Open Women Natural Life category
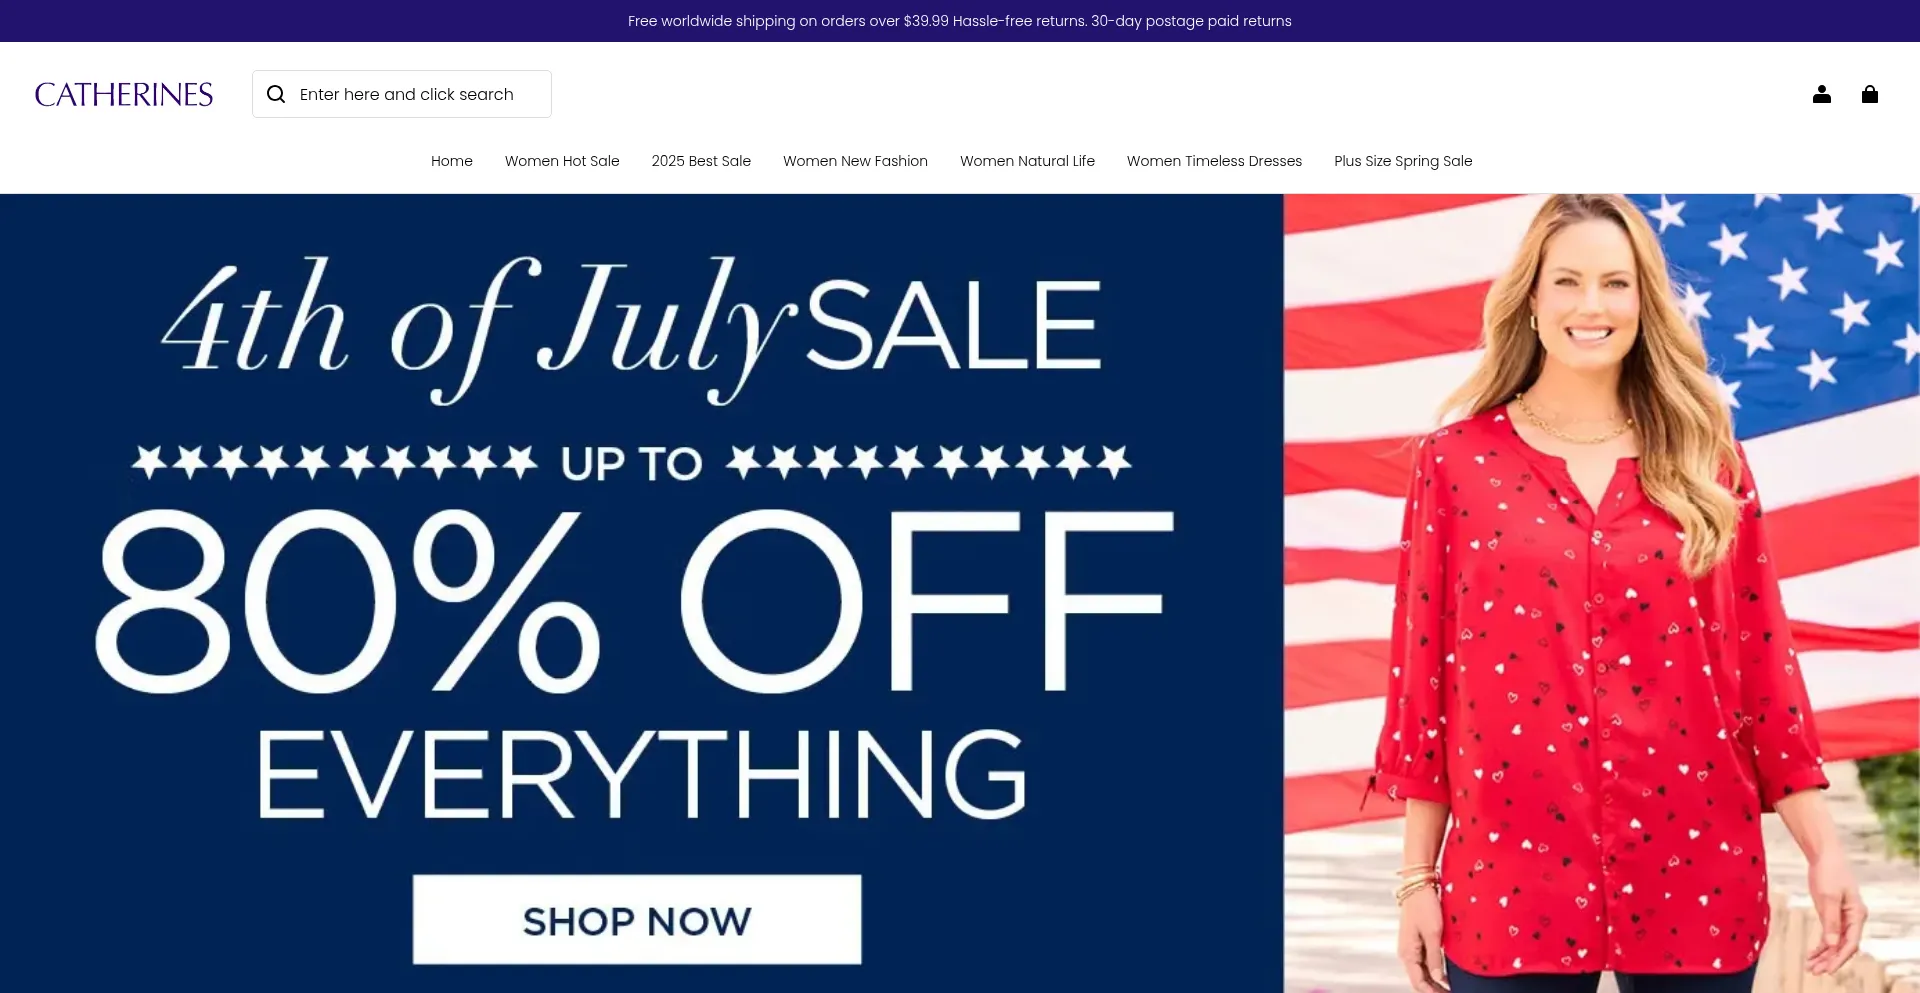This screenshot has width=1920, height=993. coord(1027,161)
